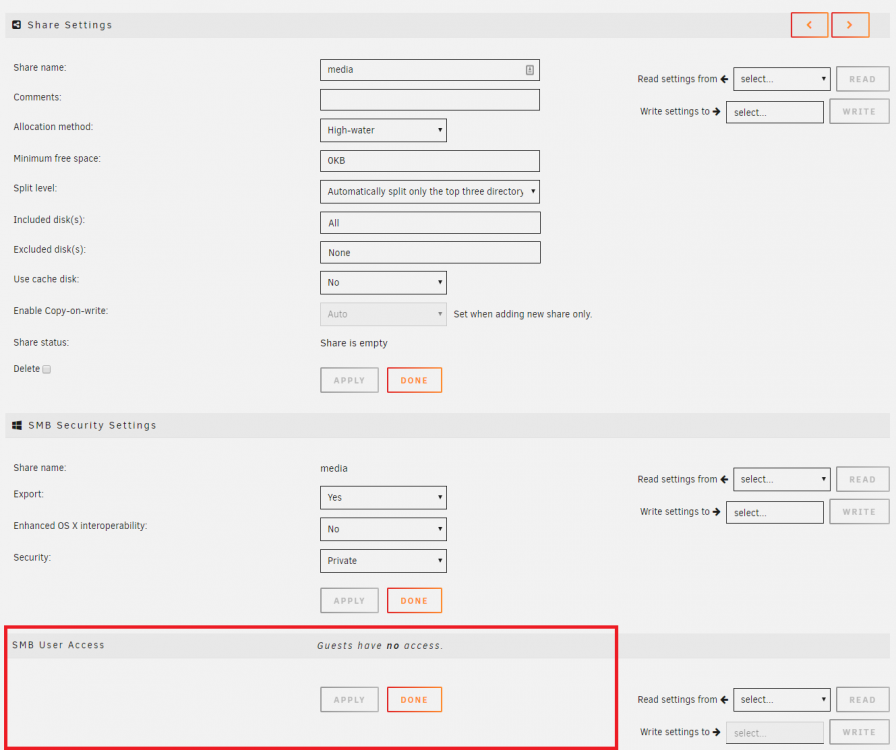Click the SMB User Access heading
This screenshot has width=896, height=750.
coord(58,645)
